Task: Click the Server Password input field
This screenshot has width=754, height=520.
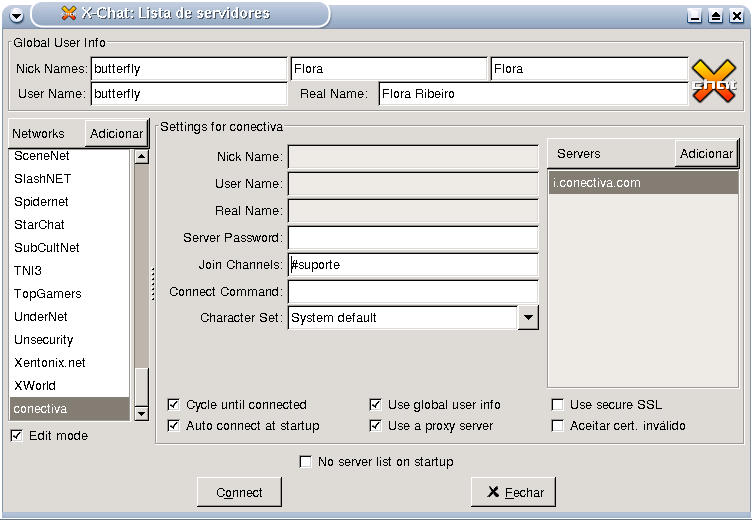Action: [x=413, y=238]
